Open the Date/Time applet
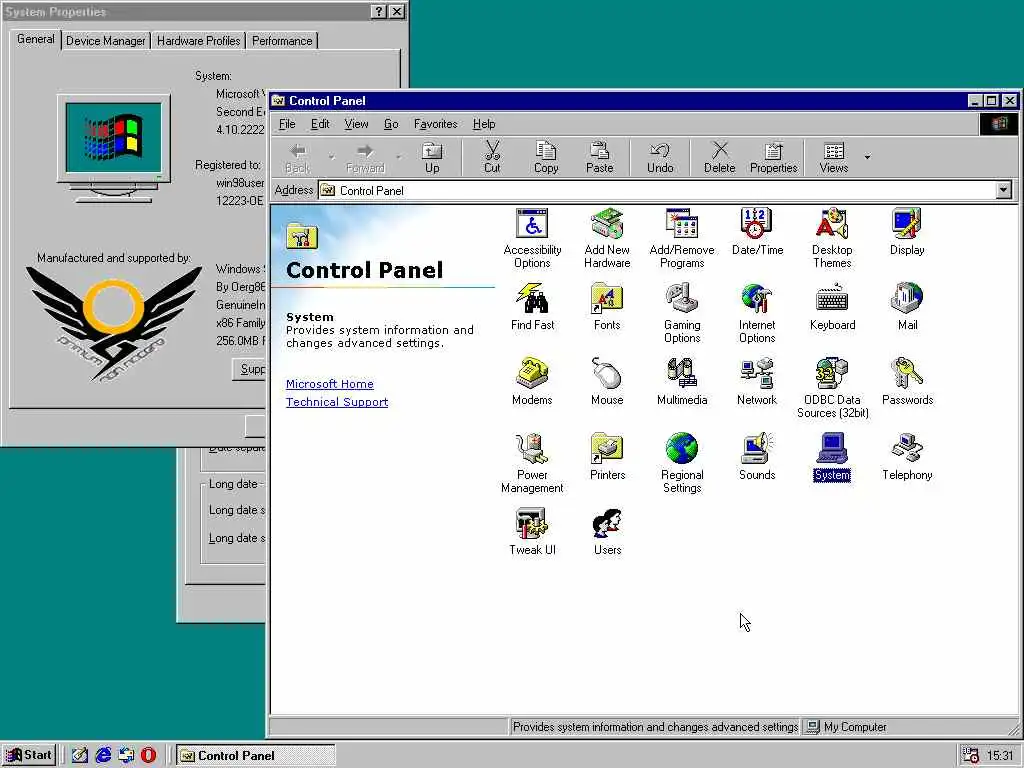The height and width of the screenshot is (768, 1024). 757,232
